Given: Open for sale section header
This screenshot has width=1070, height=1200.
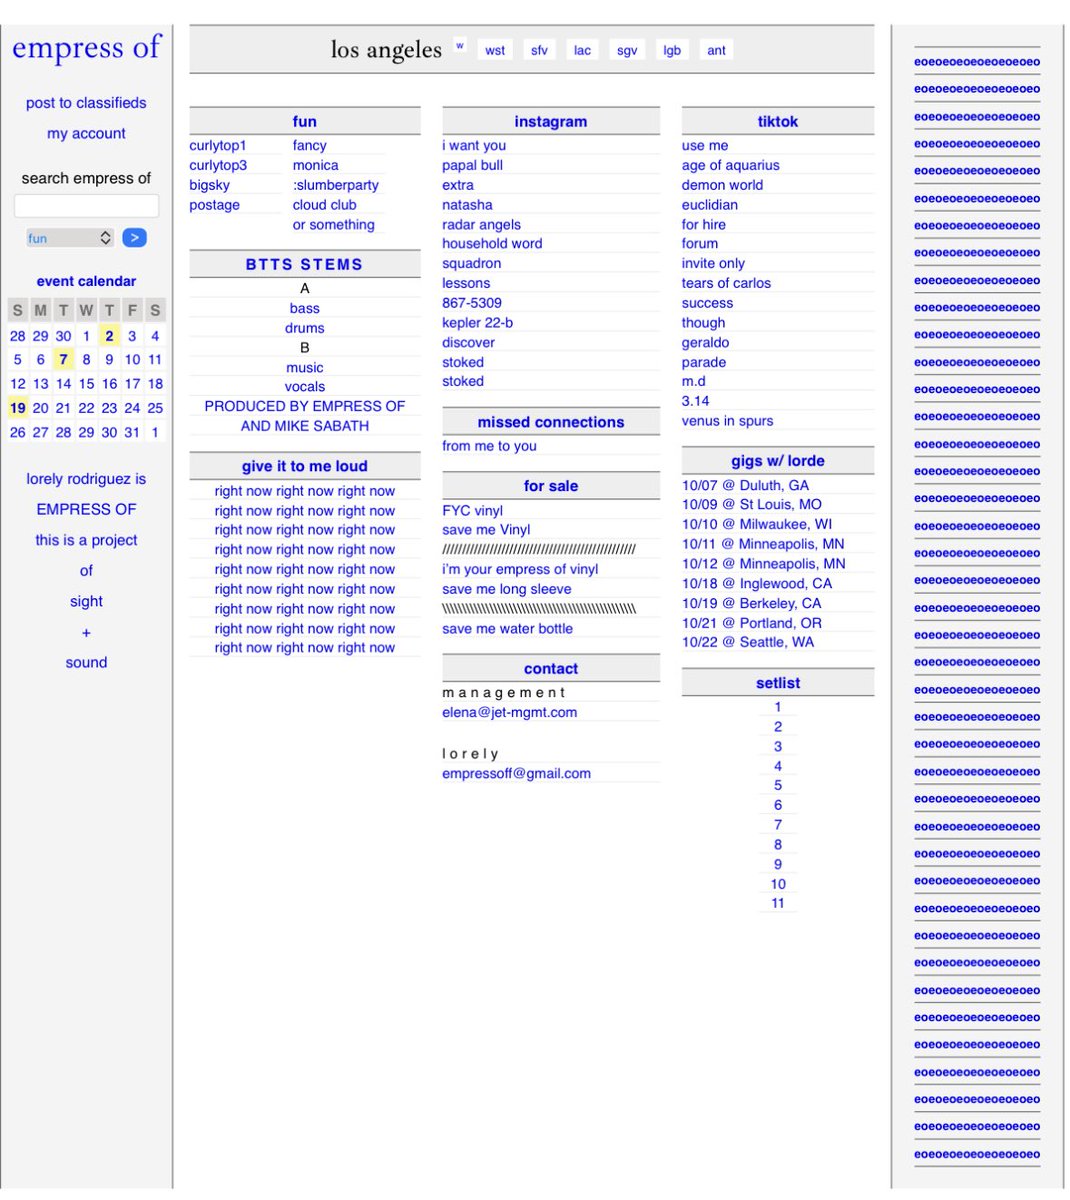Looking at the screenshot, I should point(551,486).
